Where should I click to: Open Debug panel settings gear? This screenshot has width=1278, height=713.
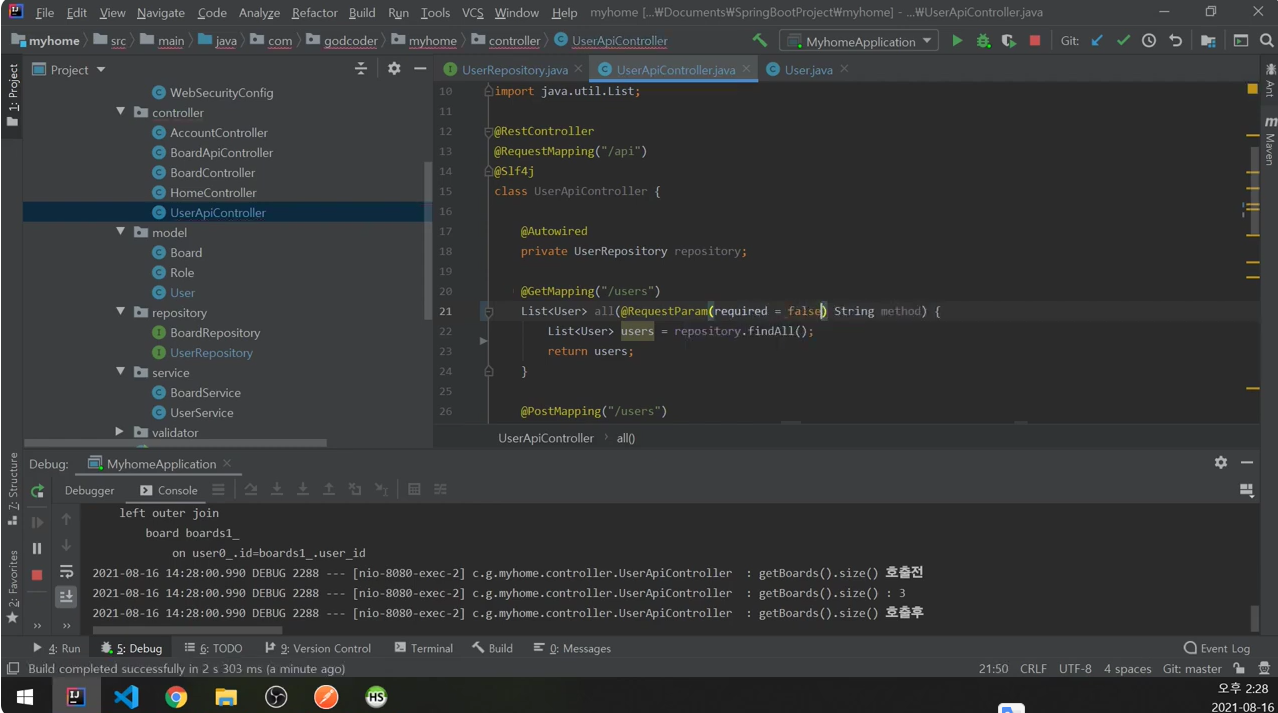tap(1221, 463)
